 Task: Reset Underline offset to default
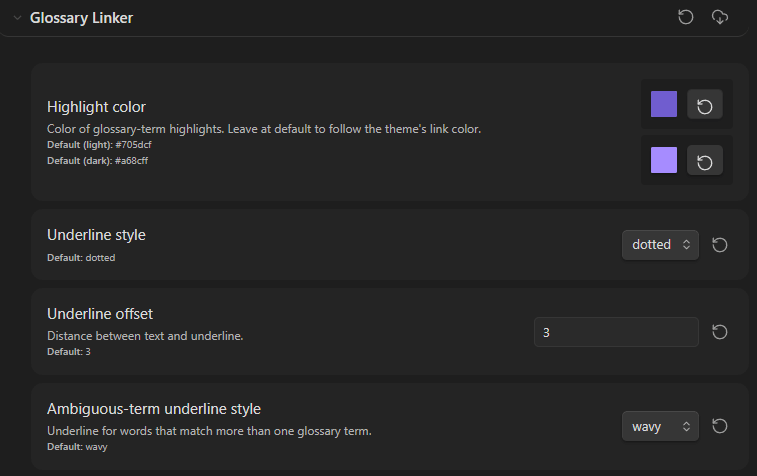coord(720,332)
